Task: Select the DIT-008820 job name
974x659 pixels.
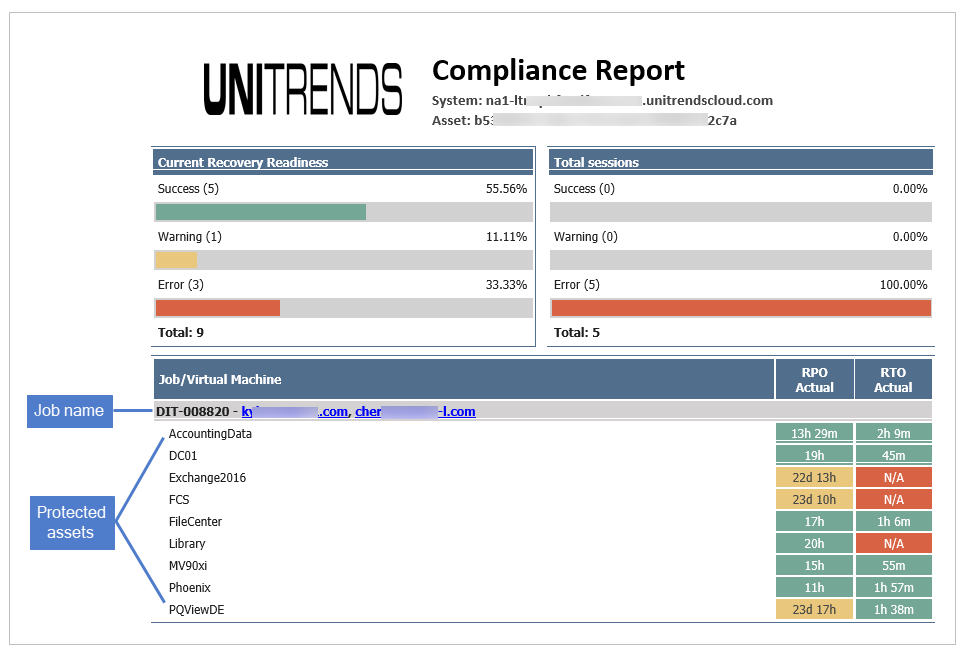Action: point(193,411)
